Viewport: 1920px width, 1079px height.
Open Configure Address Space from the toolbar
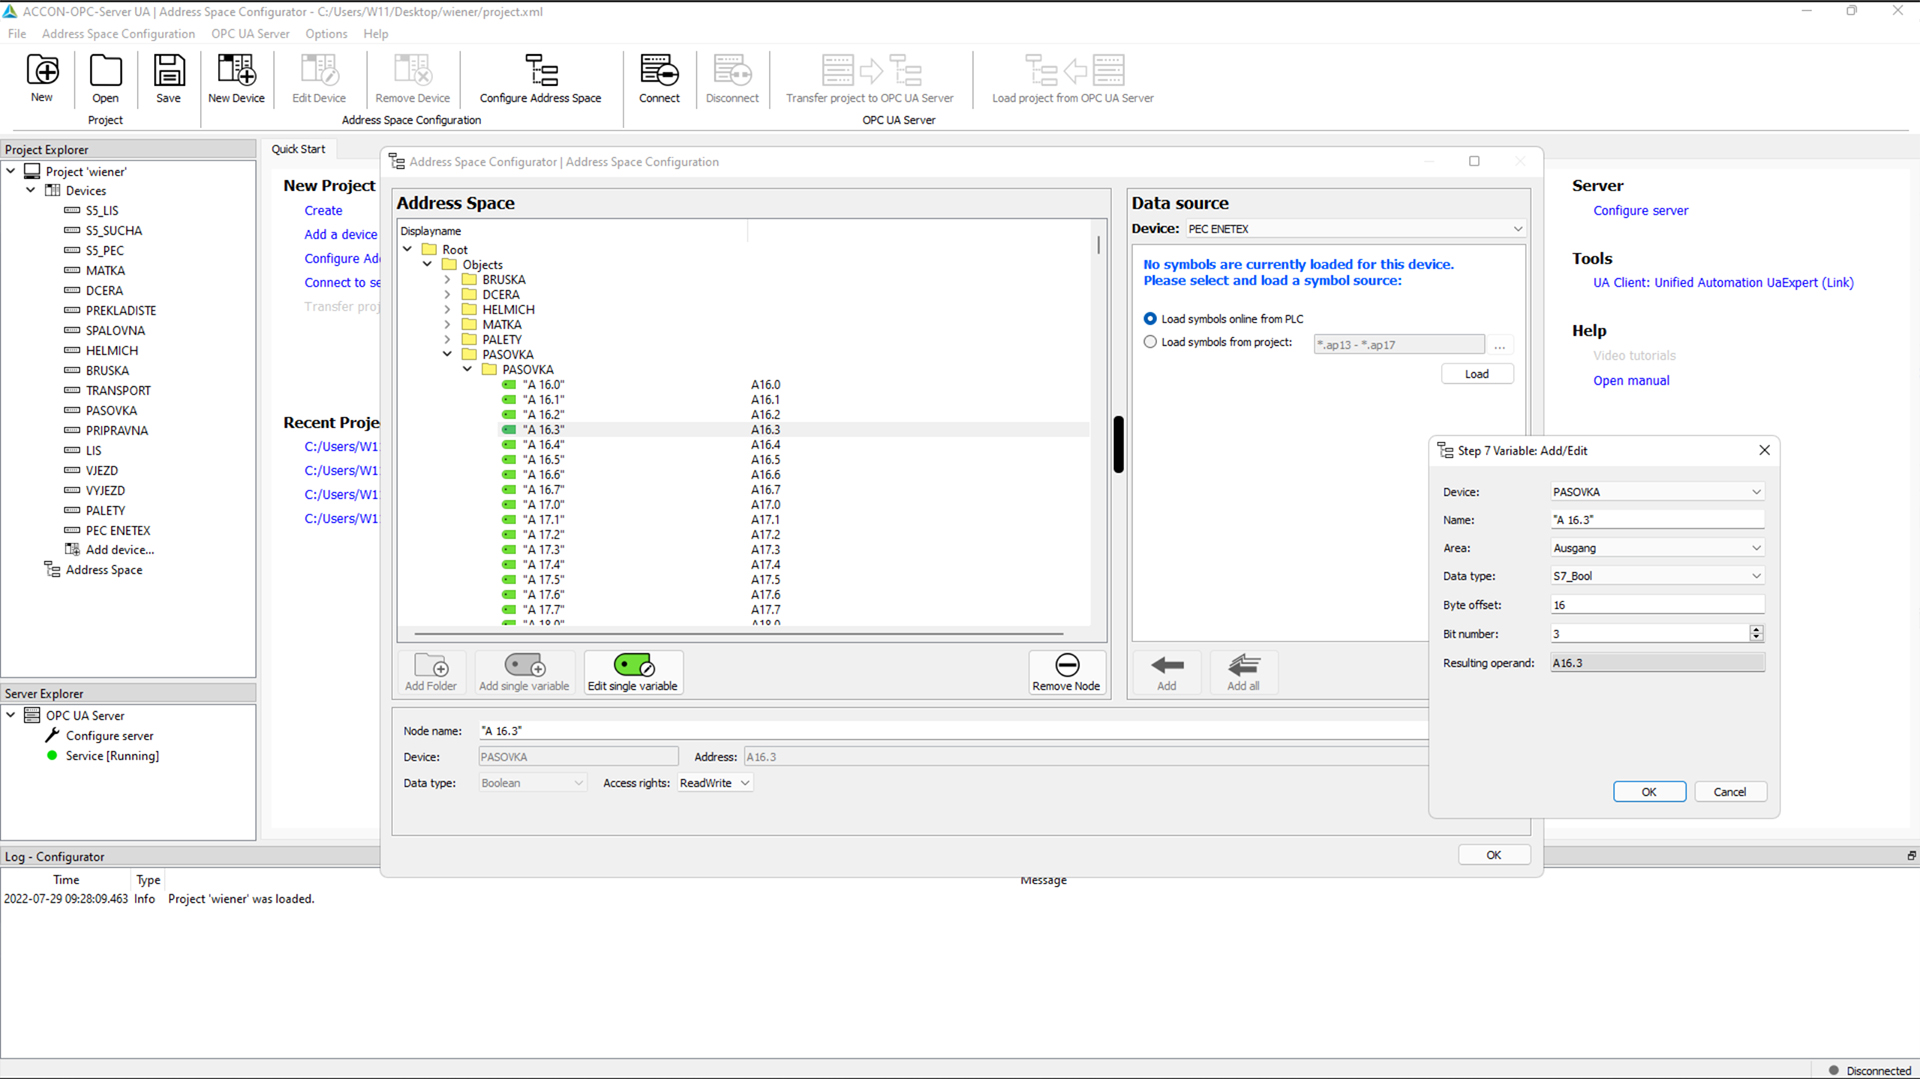point(540,78)
